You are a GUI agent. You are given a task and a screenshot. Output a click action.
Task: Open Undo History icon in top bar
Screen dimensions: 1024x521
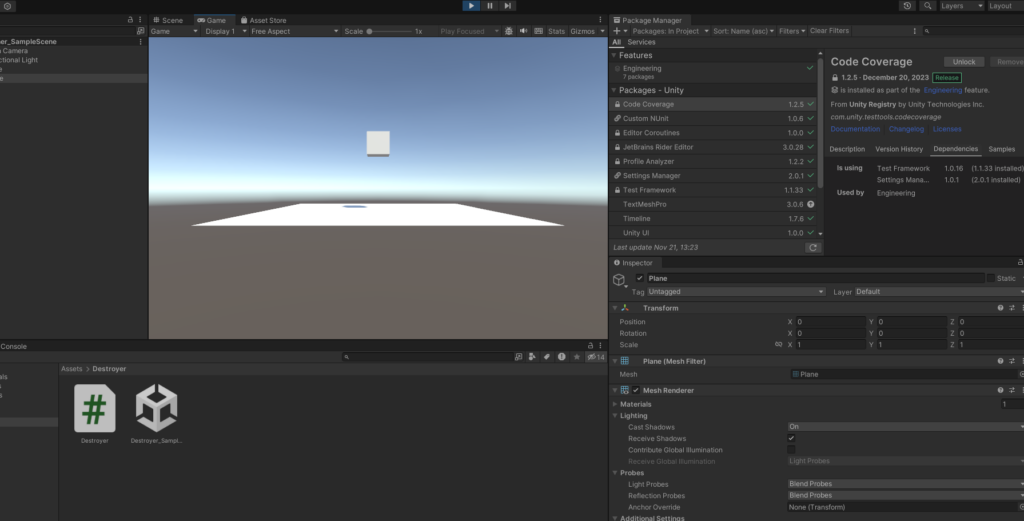pos(907,6)
